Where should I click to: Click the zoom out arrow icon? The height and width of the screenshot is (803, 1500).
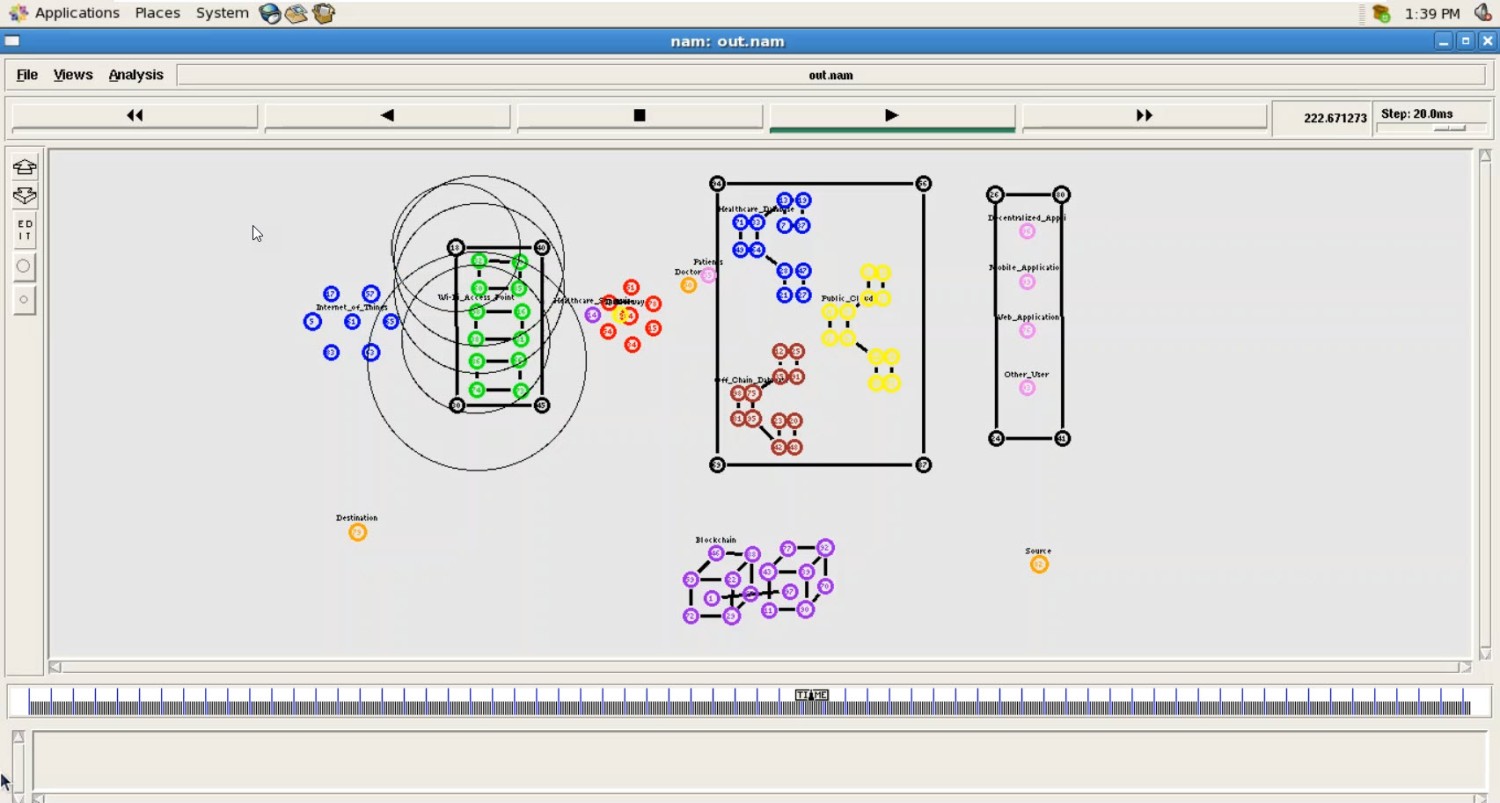pos(24,196)
